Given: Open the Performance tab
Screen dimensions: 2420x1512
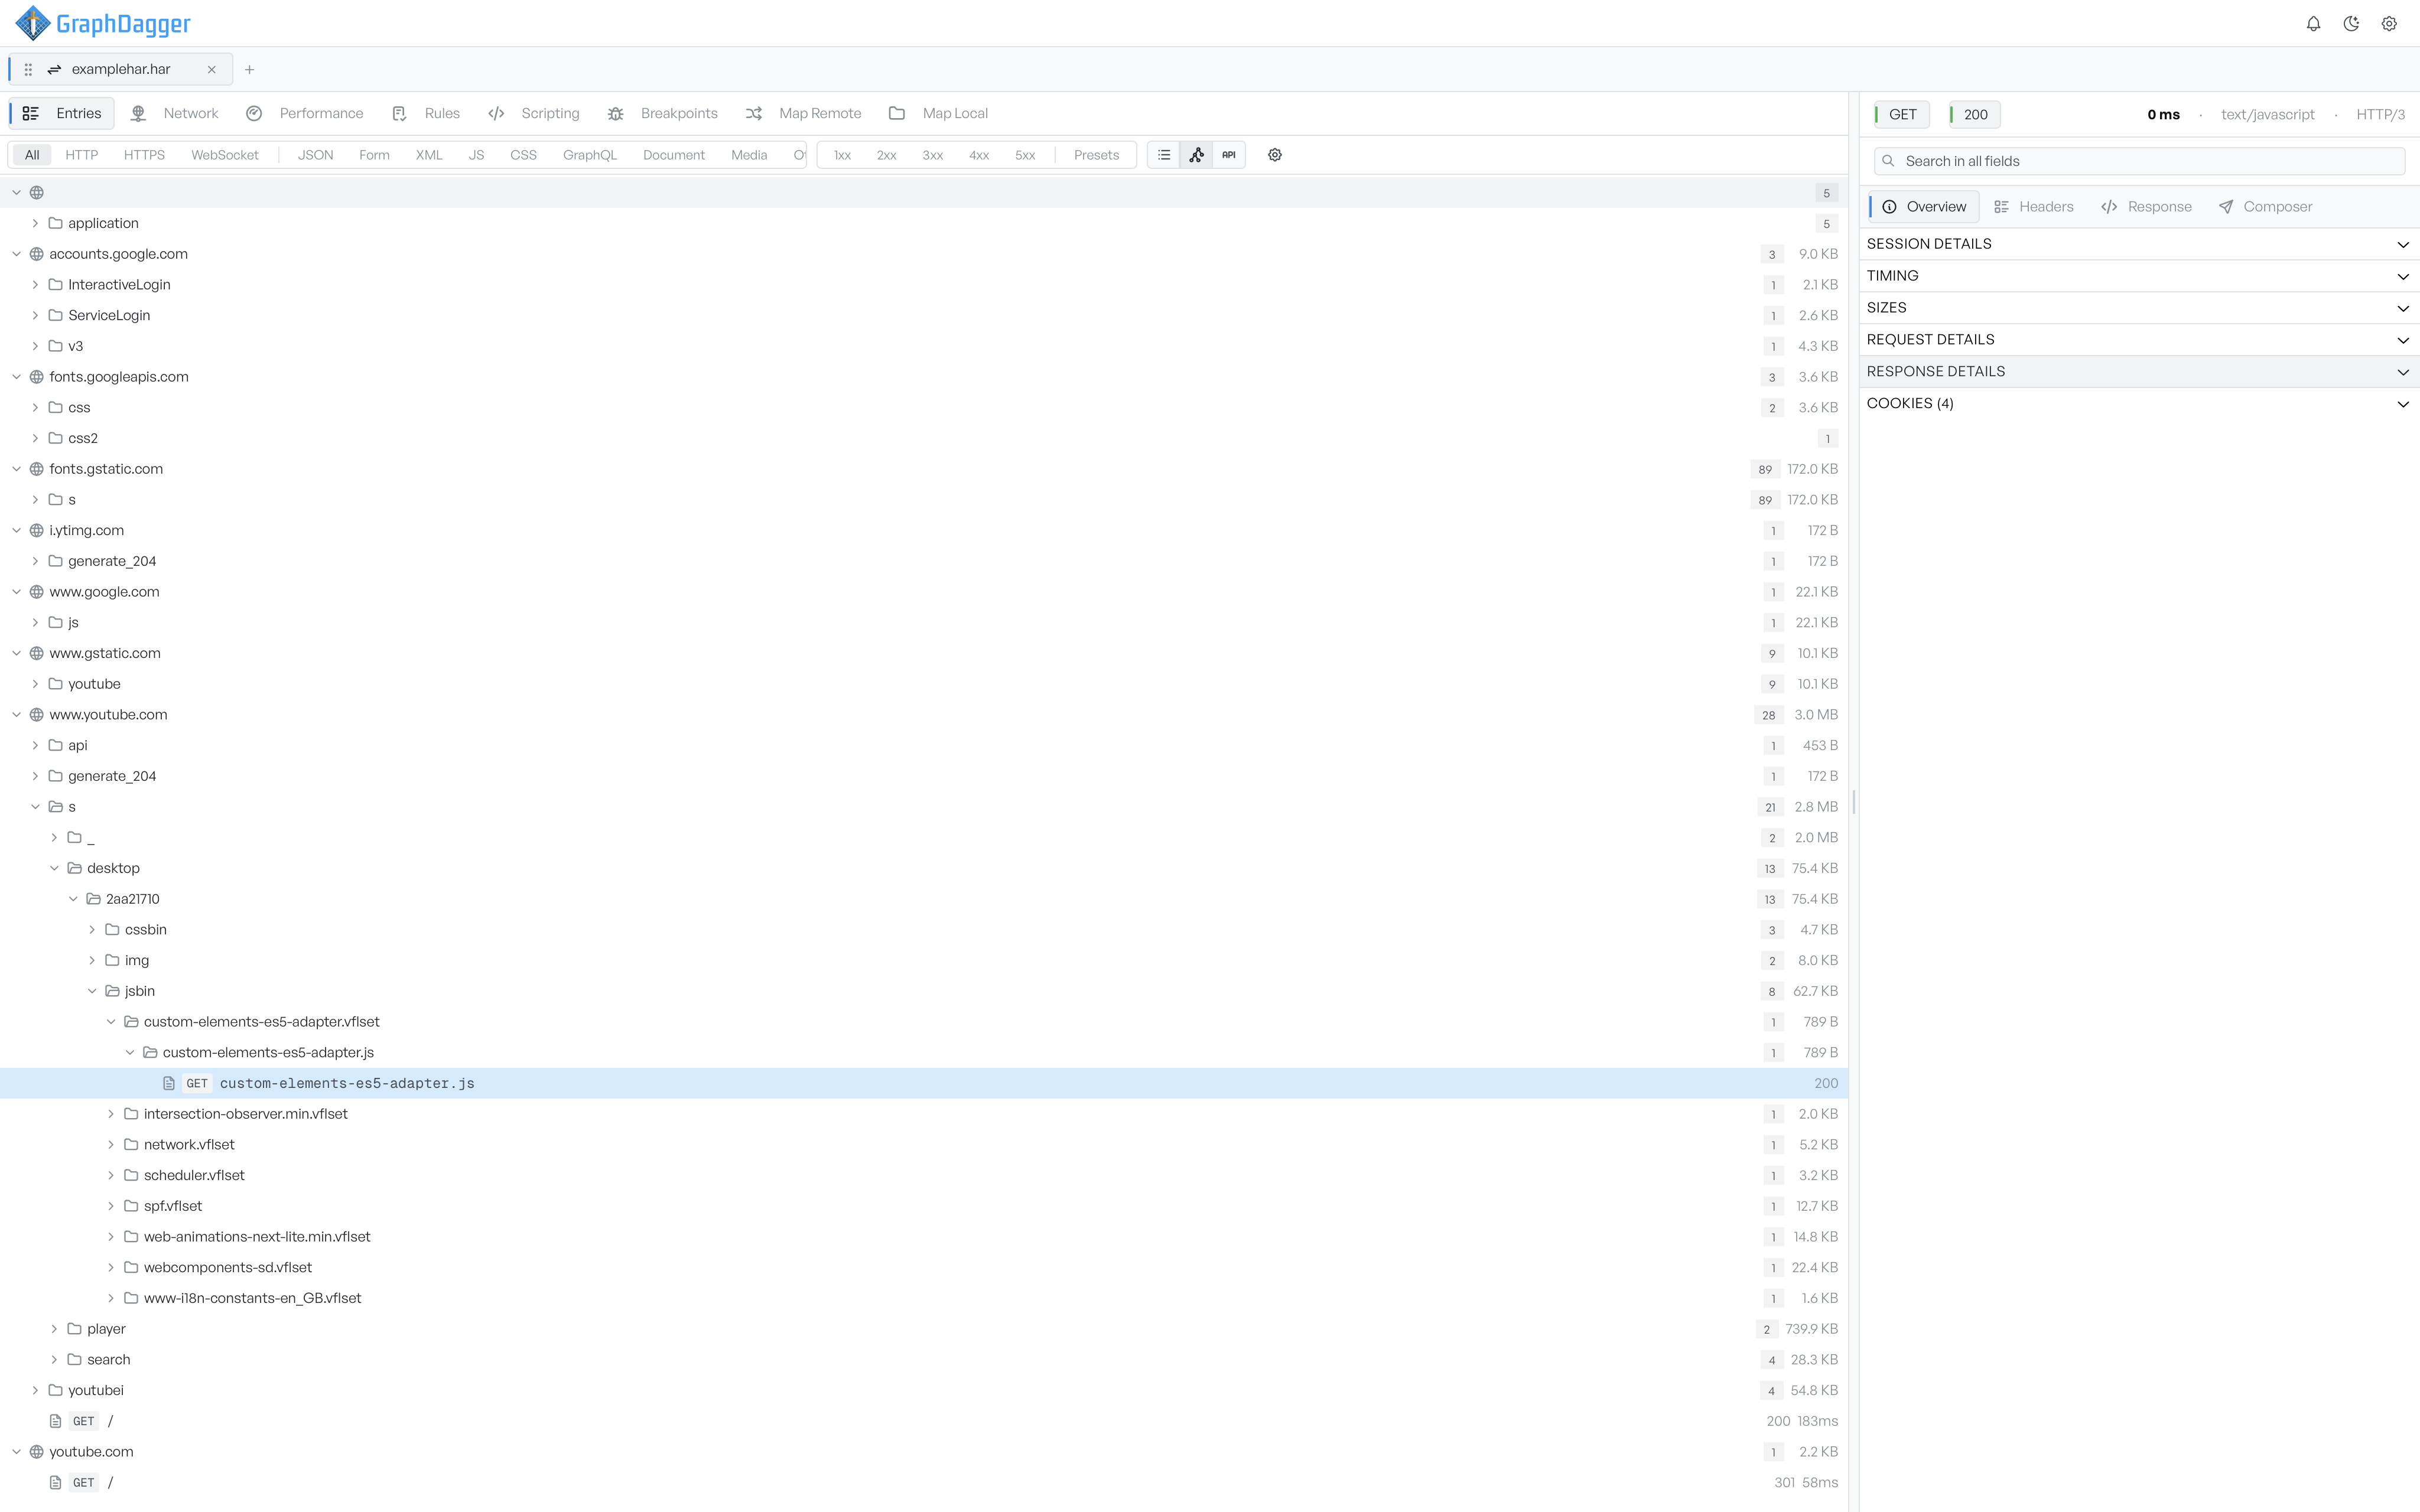Looking at the screenshot, I should (x=305, y=113).
